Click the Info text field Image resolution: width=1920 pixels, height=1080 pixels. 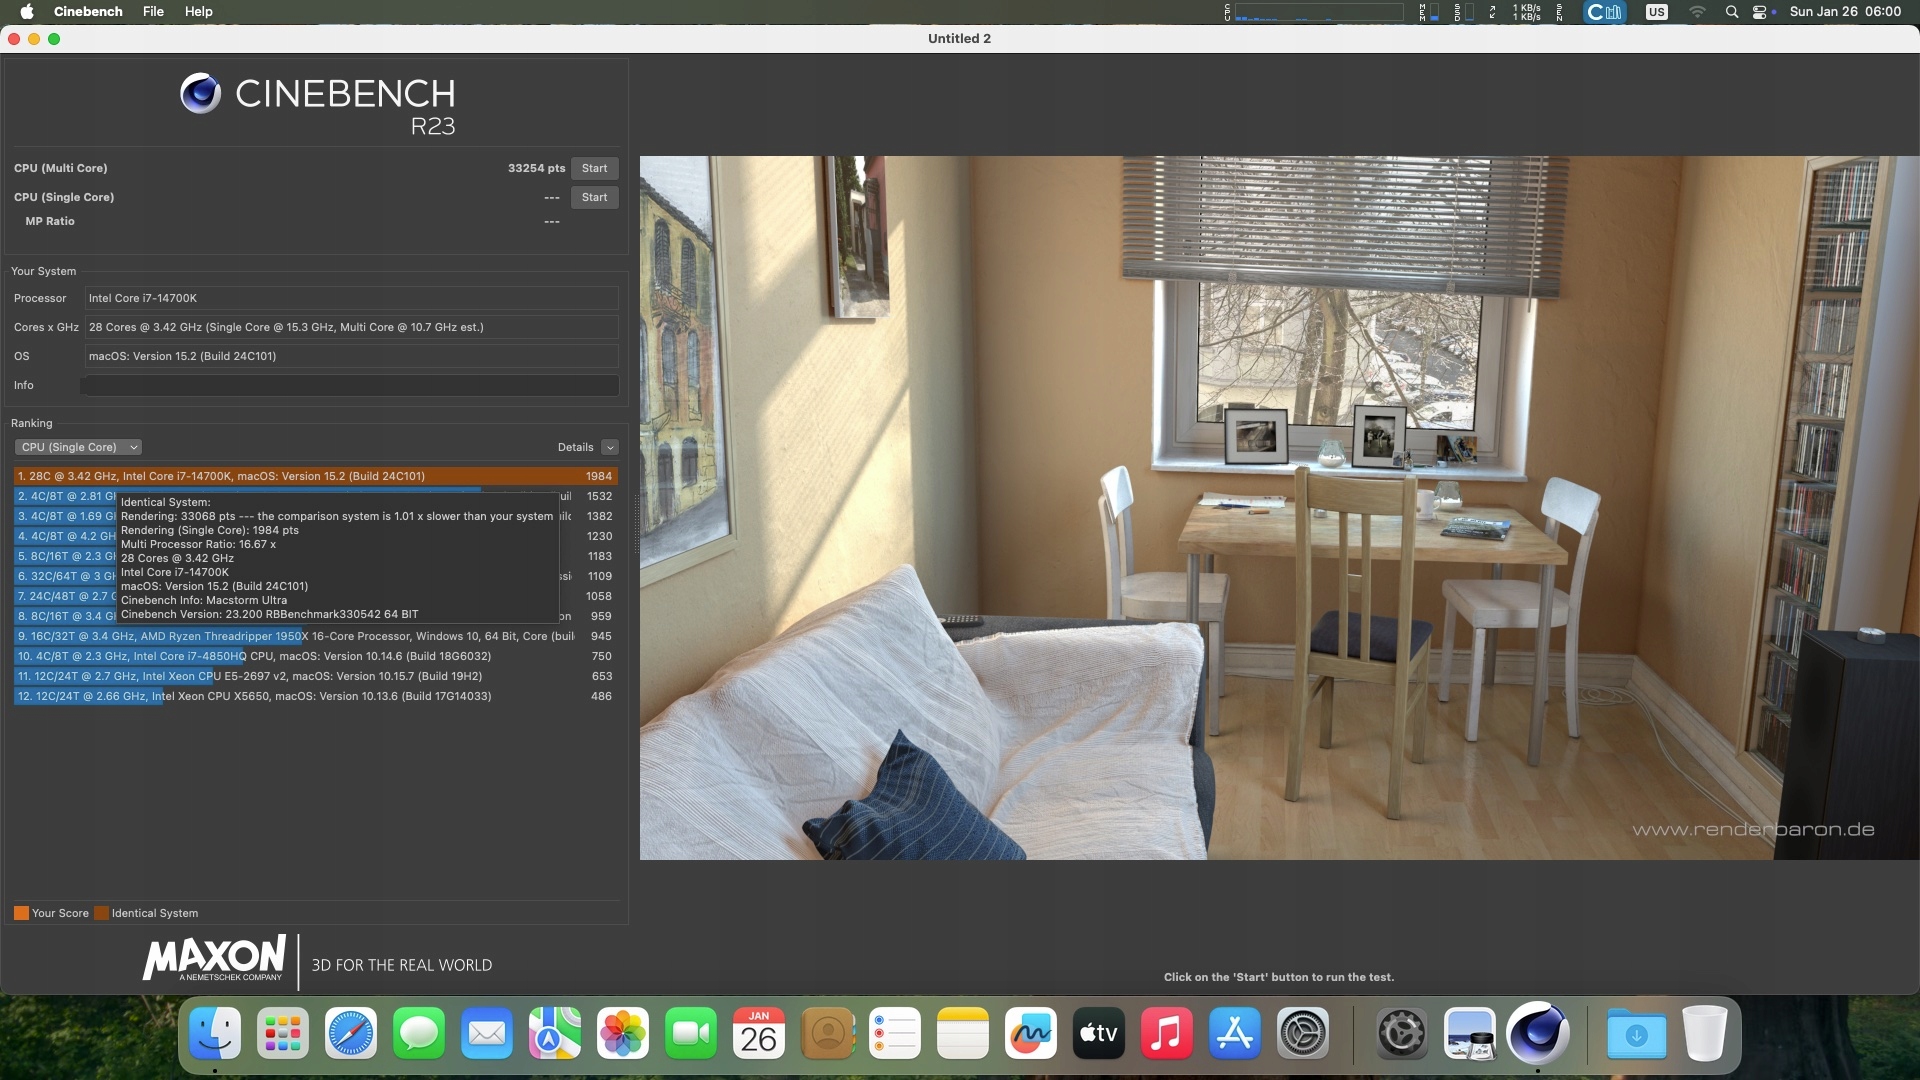(350, 385)
